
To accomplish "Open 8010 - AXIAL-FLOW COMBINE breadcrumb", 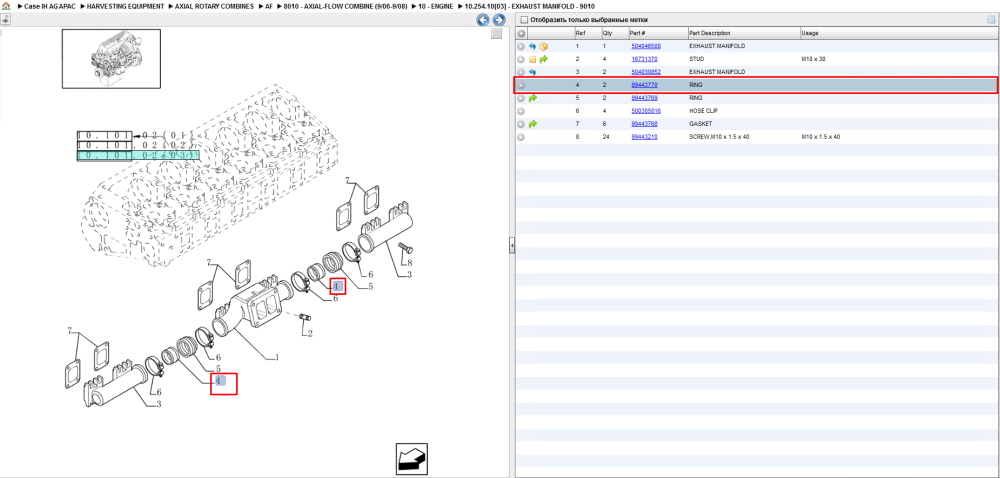I will [345, 6].
